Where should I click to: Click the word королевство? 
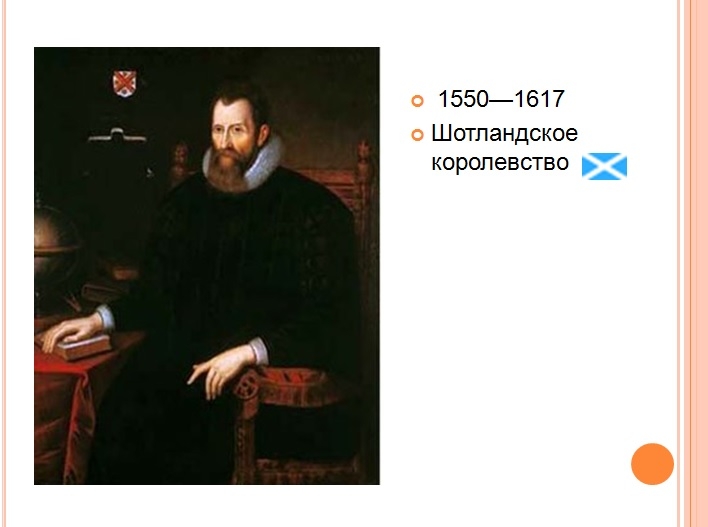tap(500, 163)
